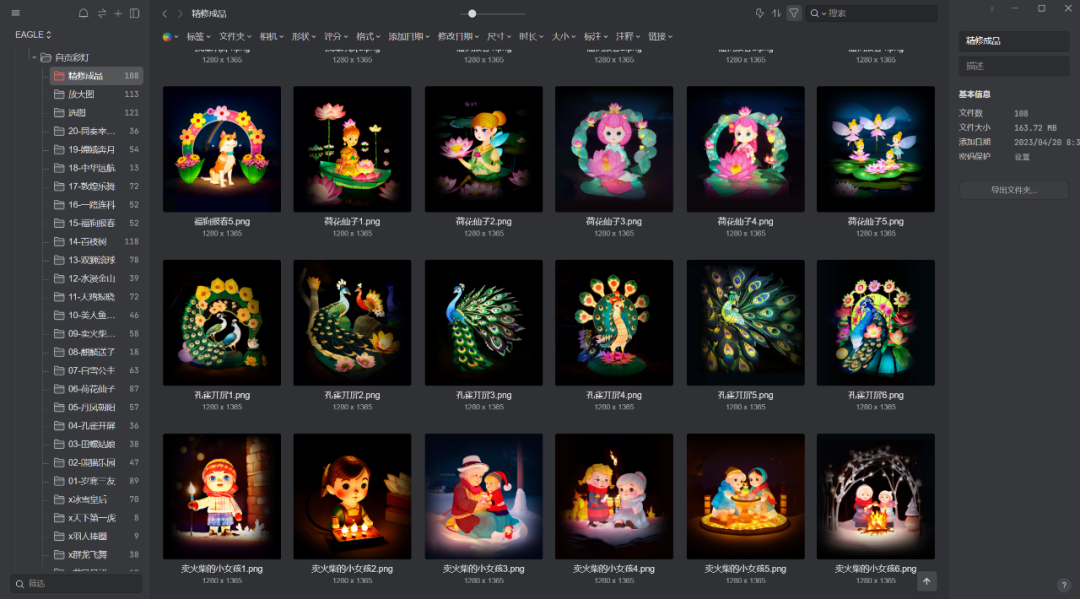Open the notifications bell
This screenshot has width=1080, height=599.
(83, 13)
